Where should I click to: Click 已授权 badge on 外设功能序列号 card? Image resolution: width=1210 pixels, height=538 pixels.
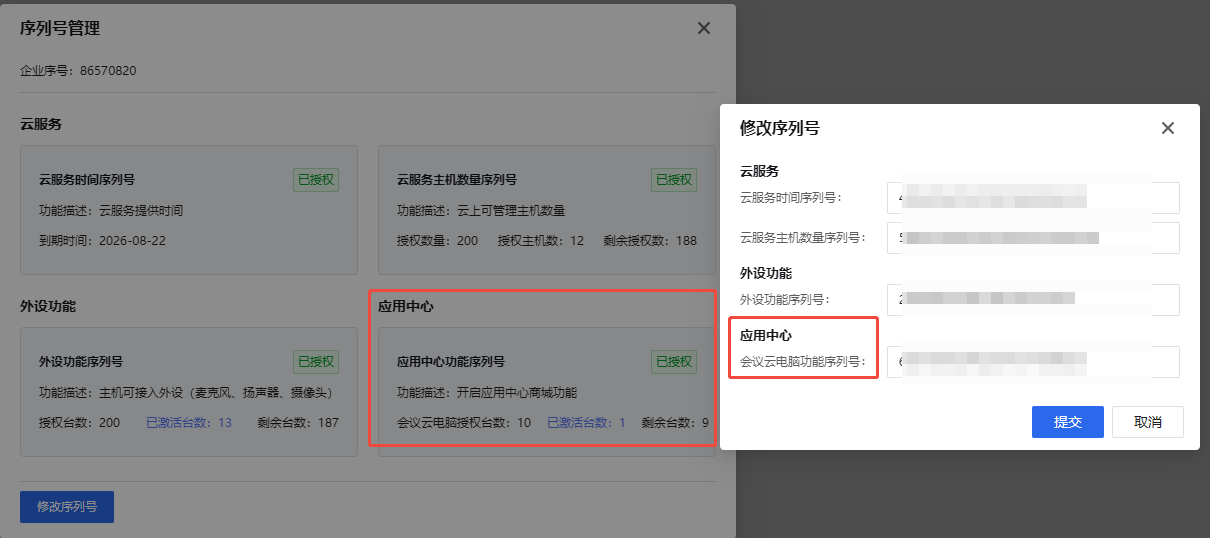coord(316,362)
